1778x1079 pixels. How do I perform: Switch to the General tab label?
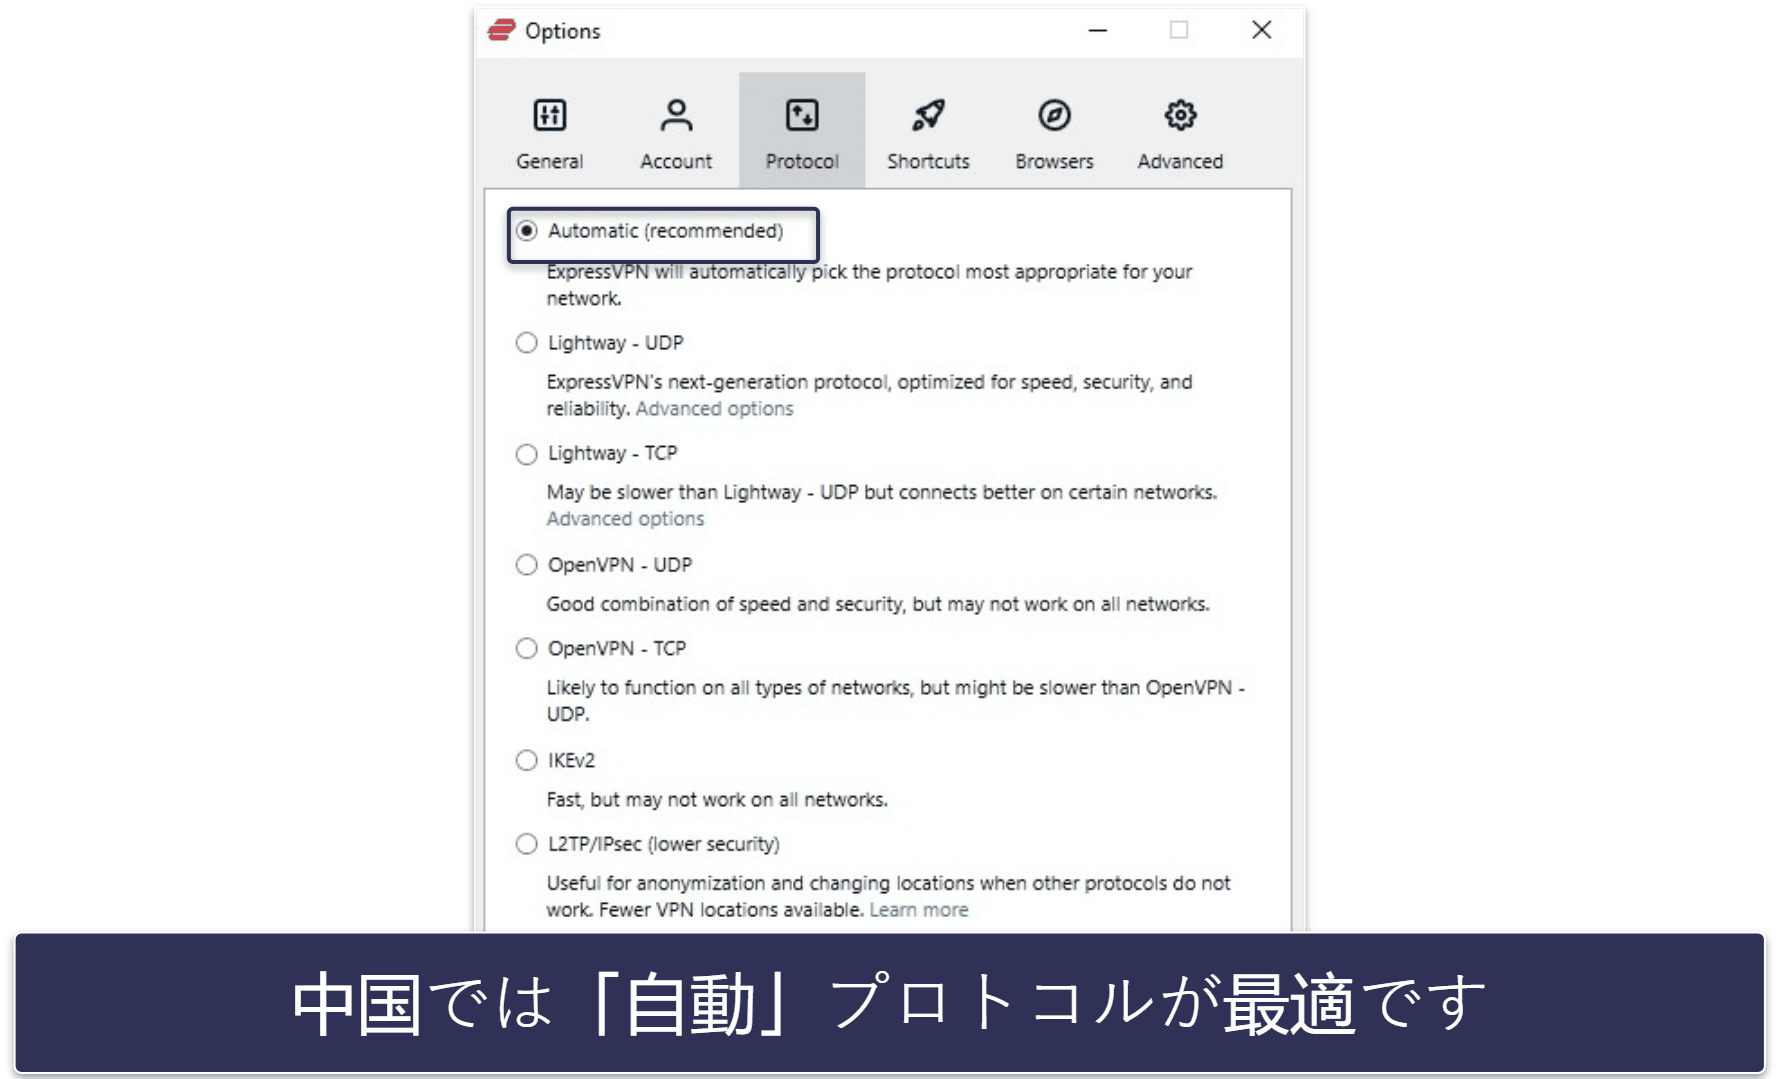(549, 161)
